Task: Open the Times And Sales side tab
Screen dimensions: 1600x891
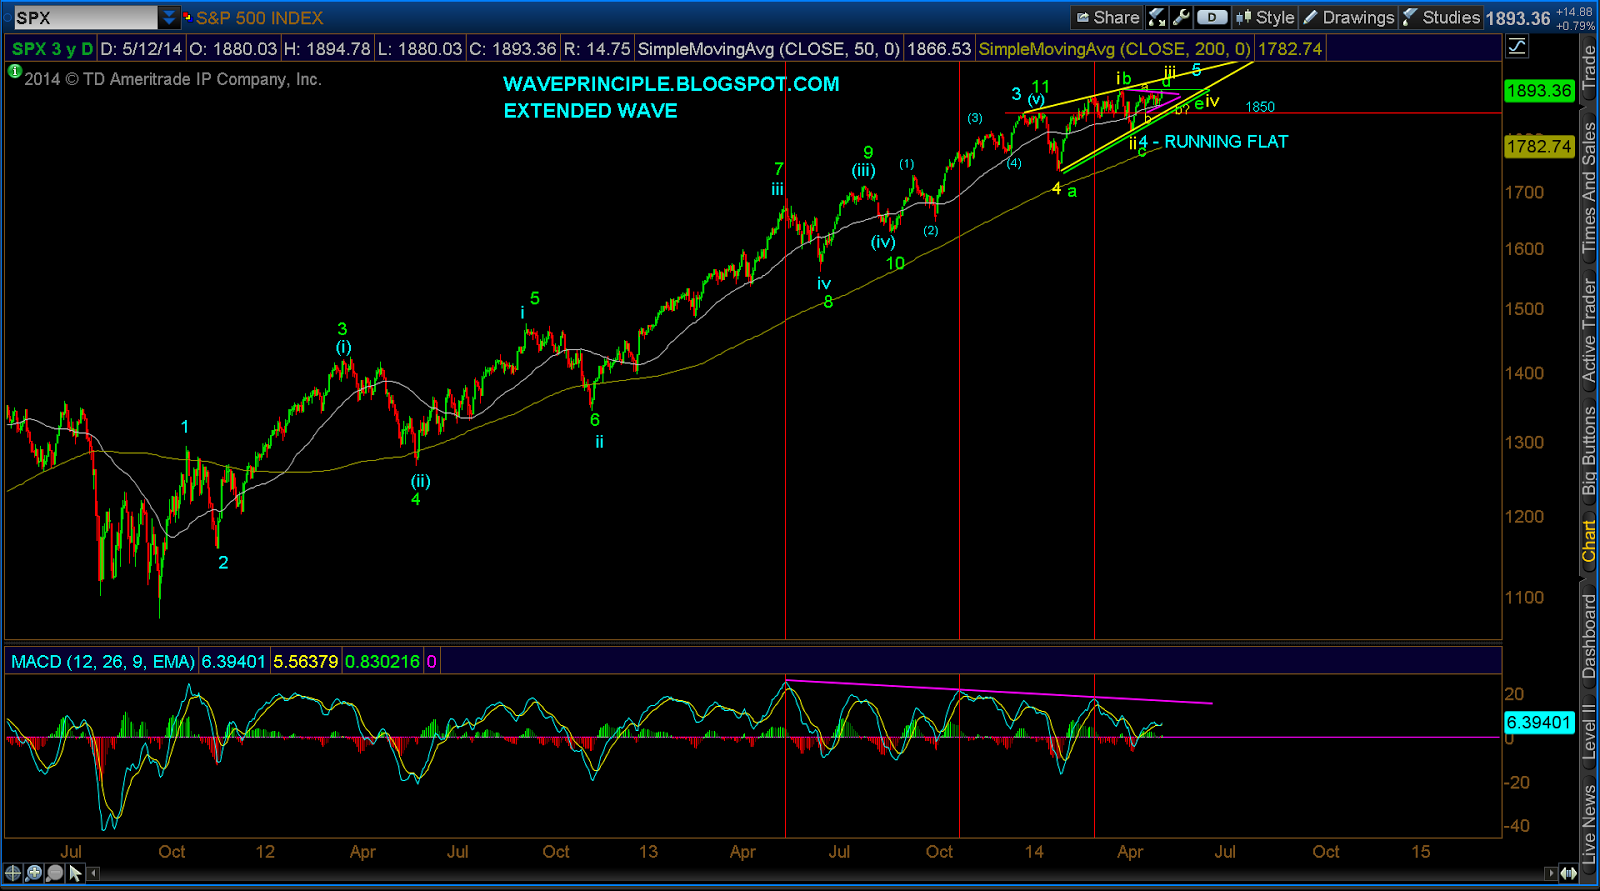Action: [x=1589, y=186]
